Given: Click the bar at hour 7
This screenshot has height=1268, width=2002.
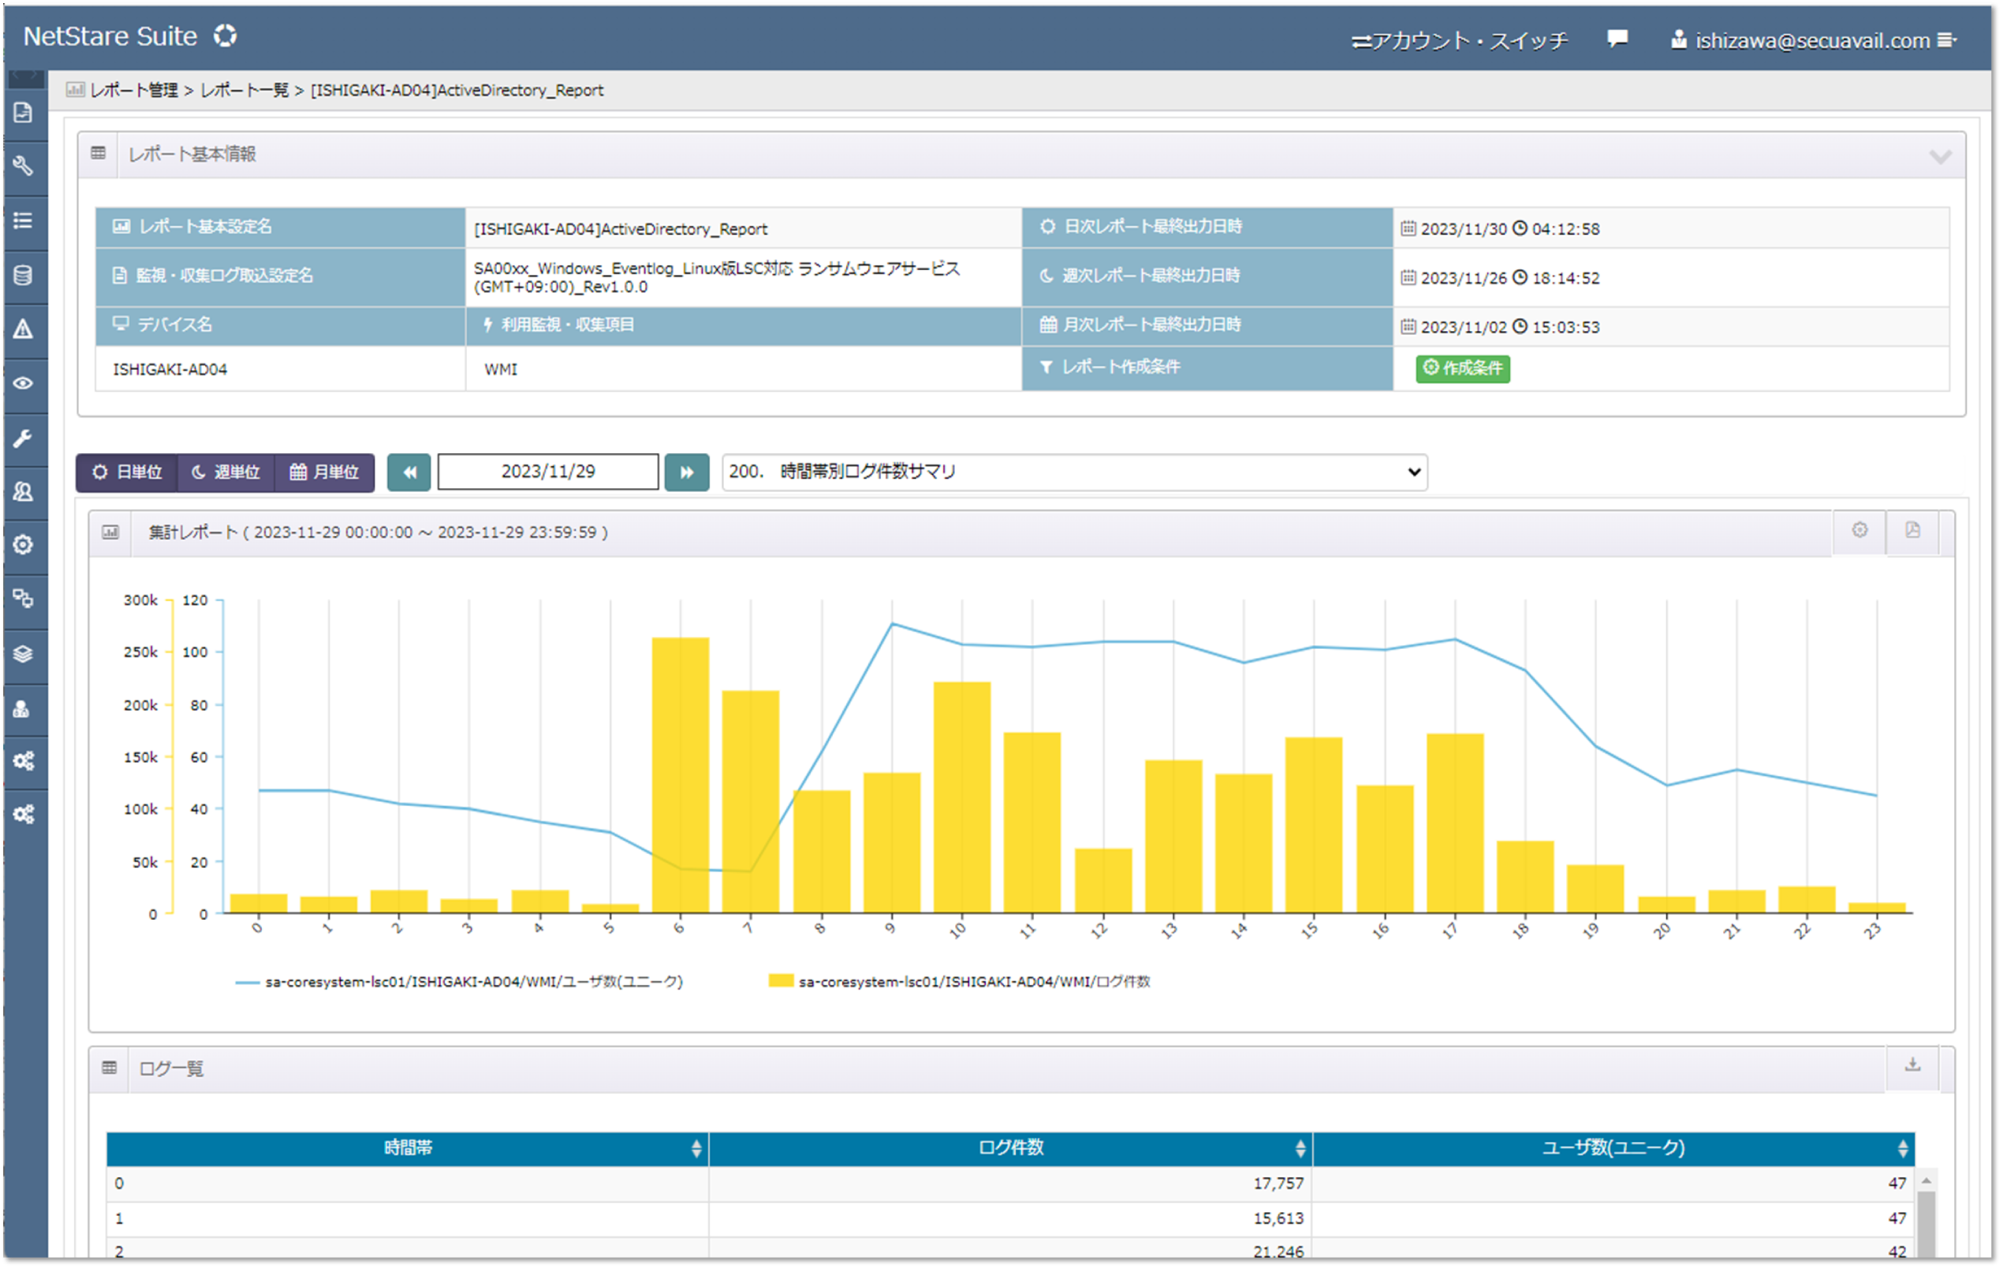Looking at the screenshot, I should [750, 802].
